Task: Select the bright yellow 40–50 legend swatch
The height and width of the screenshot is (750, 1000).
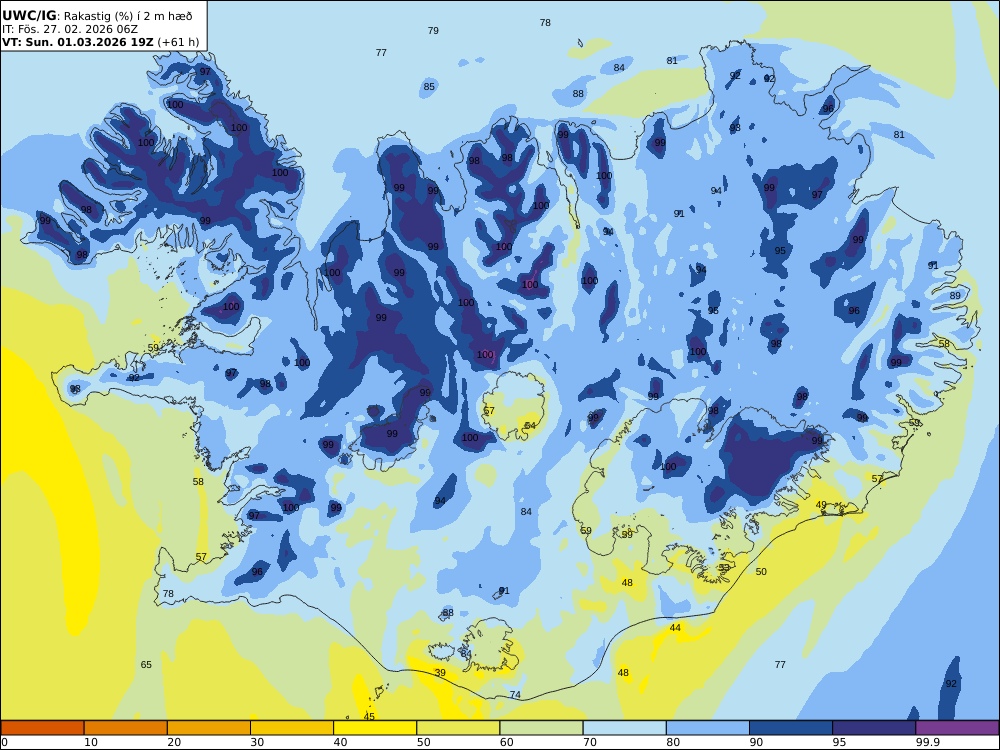Action: tap(375, 728)
